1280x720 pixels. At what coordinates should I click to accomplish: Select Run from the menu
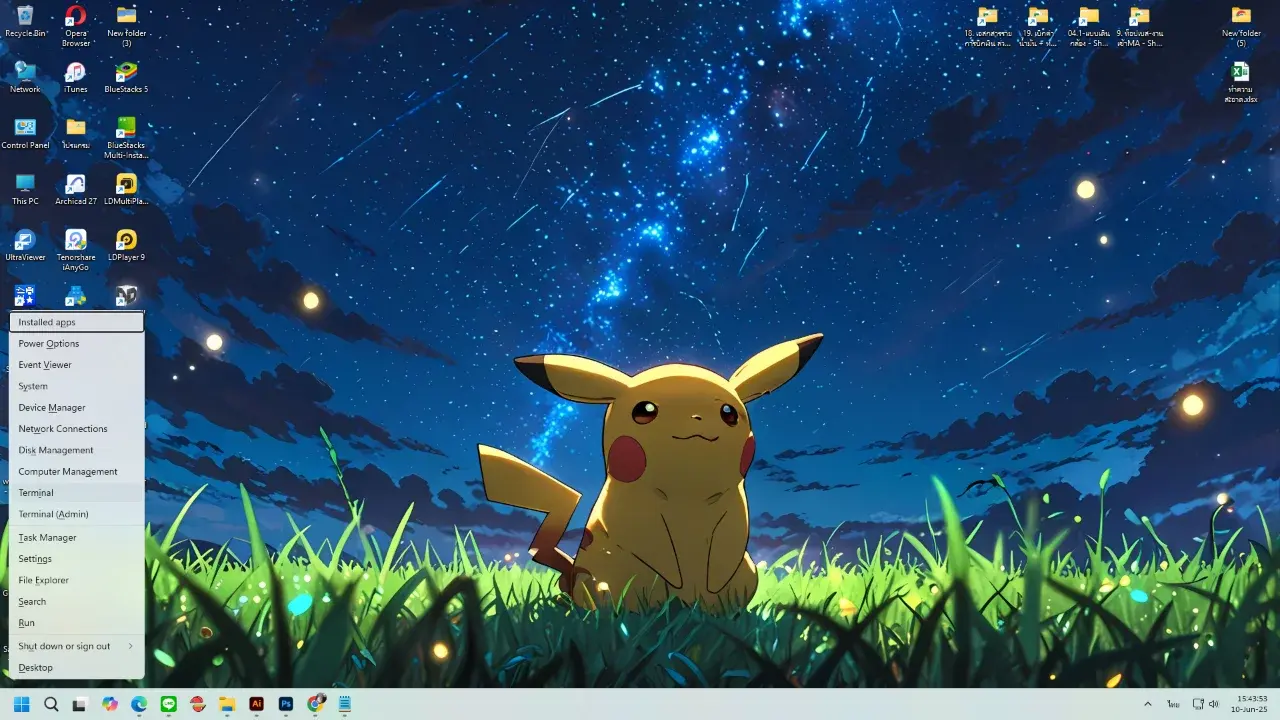[x=77, y=623]
